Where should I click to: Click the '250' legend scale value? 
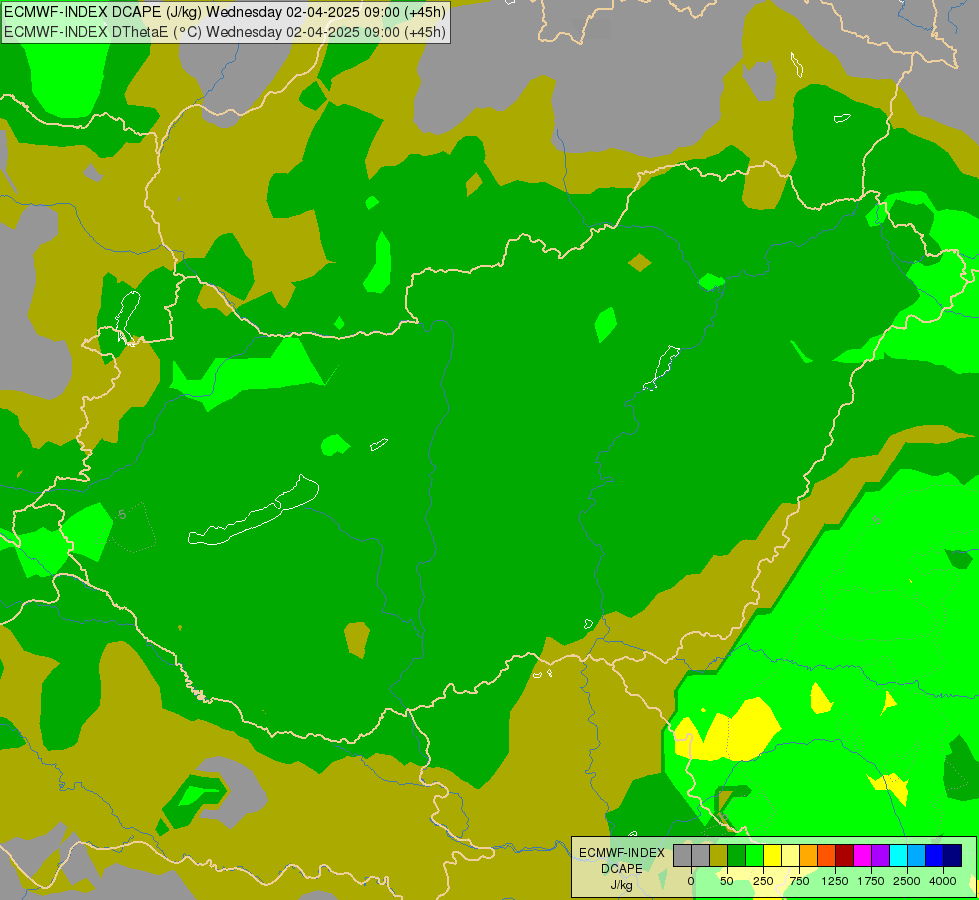763,881
